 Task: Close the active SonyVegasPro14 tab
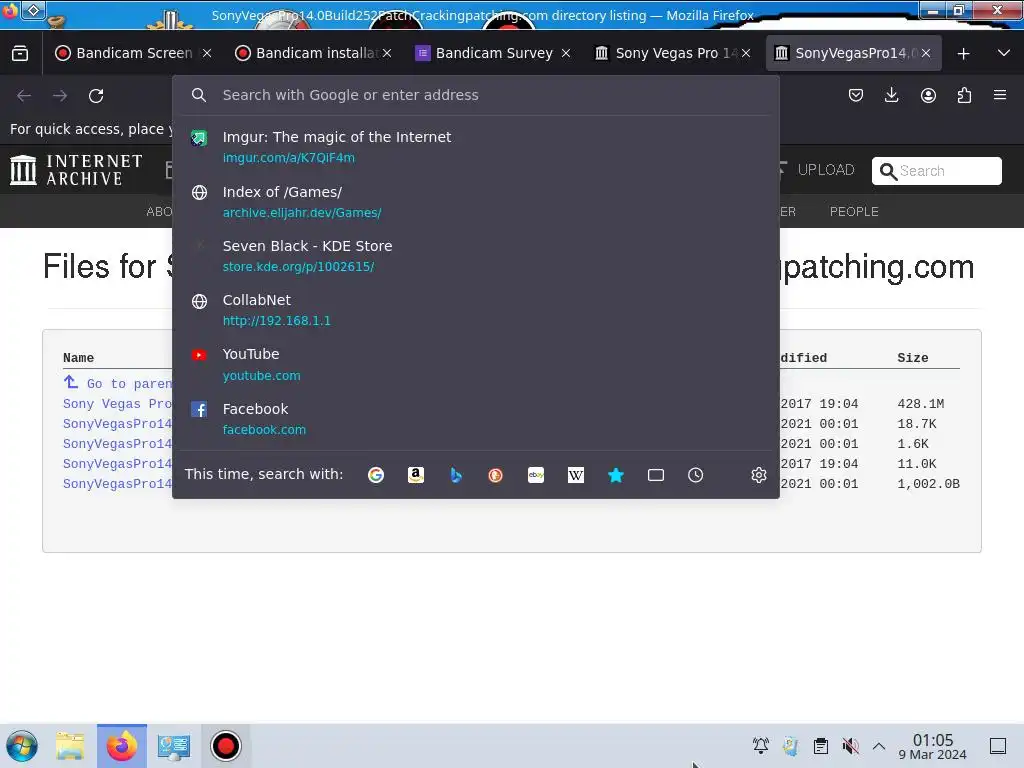(x=925, y=53)
